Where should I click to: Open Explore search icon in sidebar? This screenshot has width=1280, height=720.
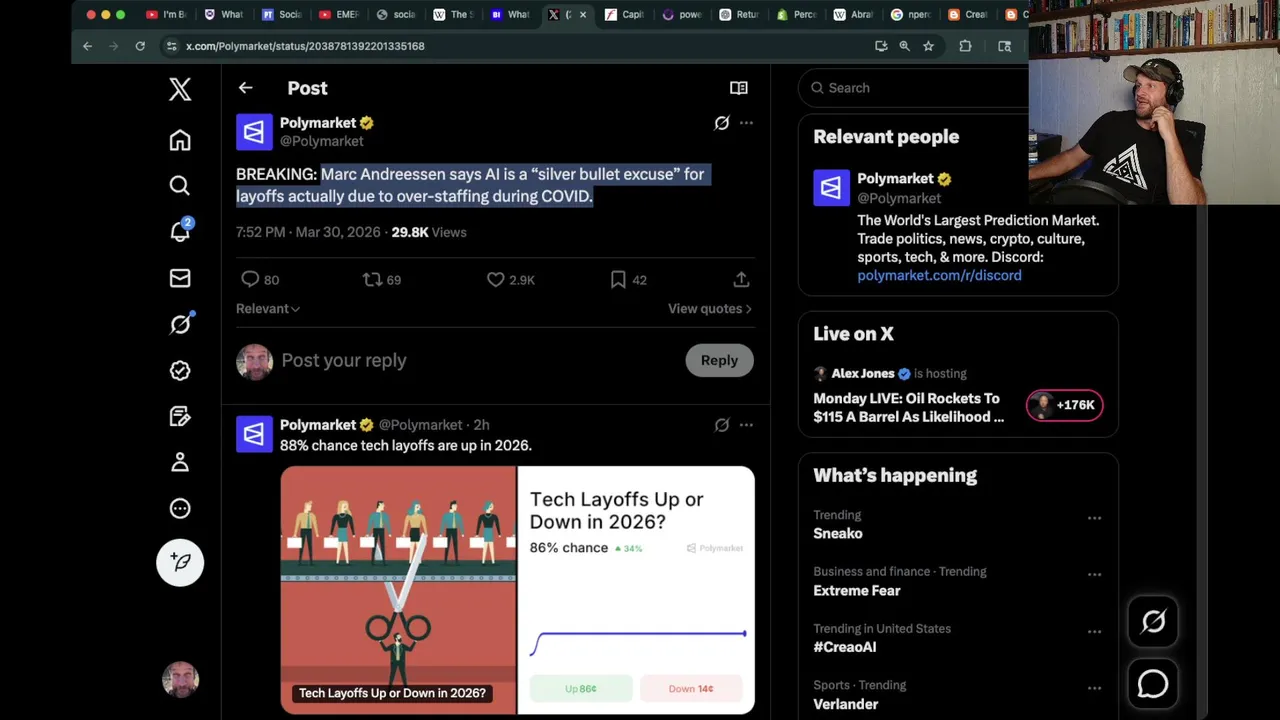pyautogui.click(x=180, y=186)
